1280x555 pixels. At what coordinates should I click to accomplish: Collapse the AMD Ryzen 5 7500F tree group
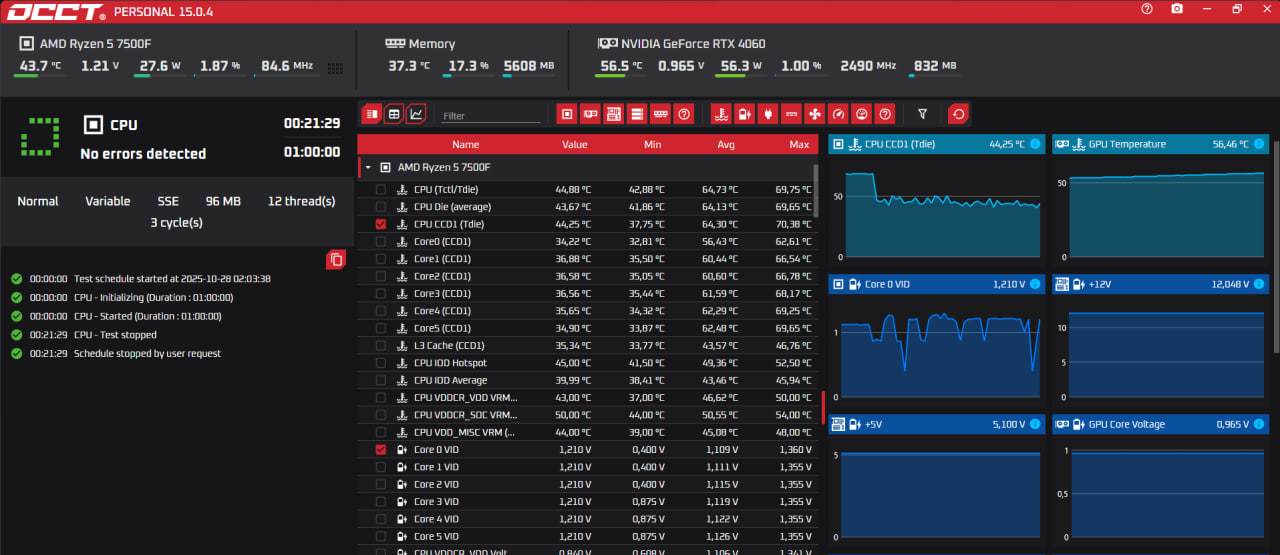pyautogui.click(x=368, y=168)
